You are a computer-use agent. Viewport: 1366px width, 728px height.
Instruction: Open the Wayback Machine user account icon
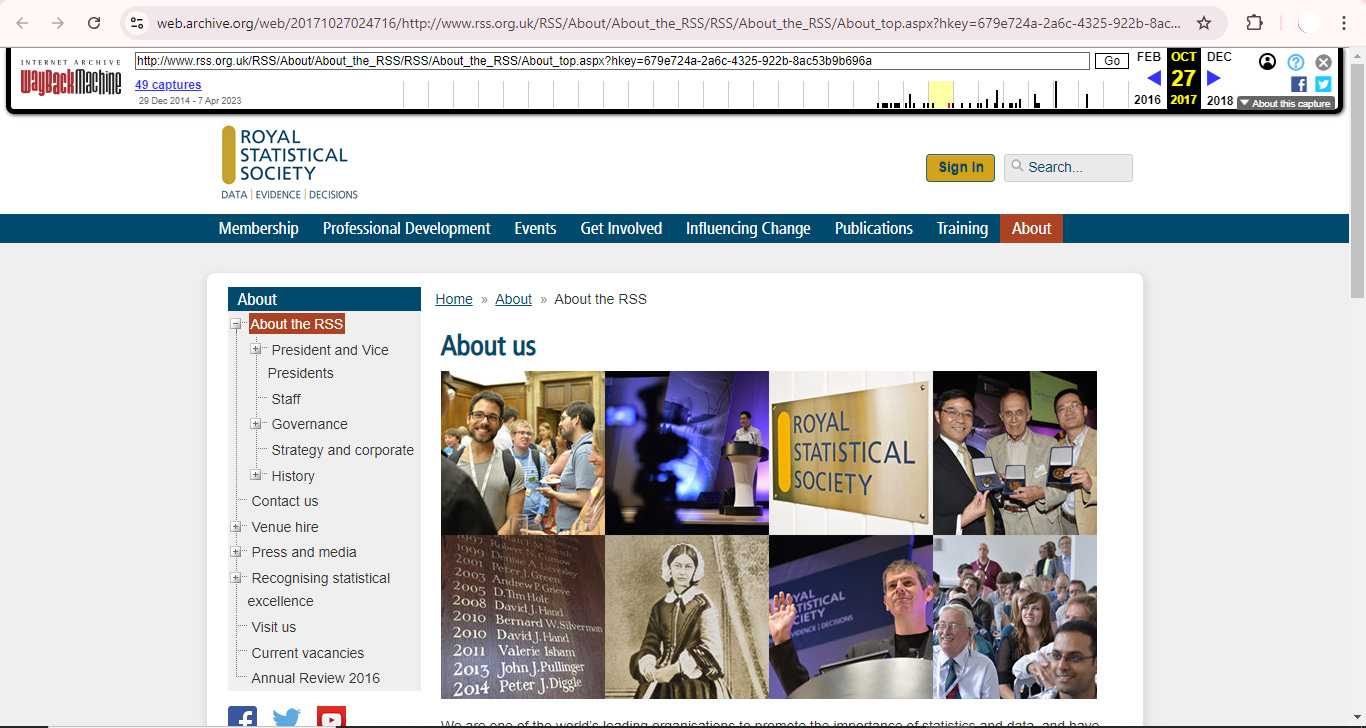tap(1267, 62)
